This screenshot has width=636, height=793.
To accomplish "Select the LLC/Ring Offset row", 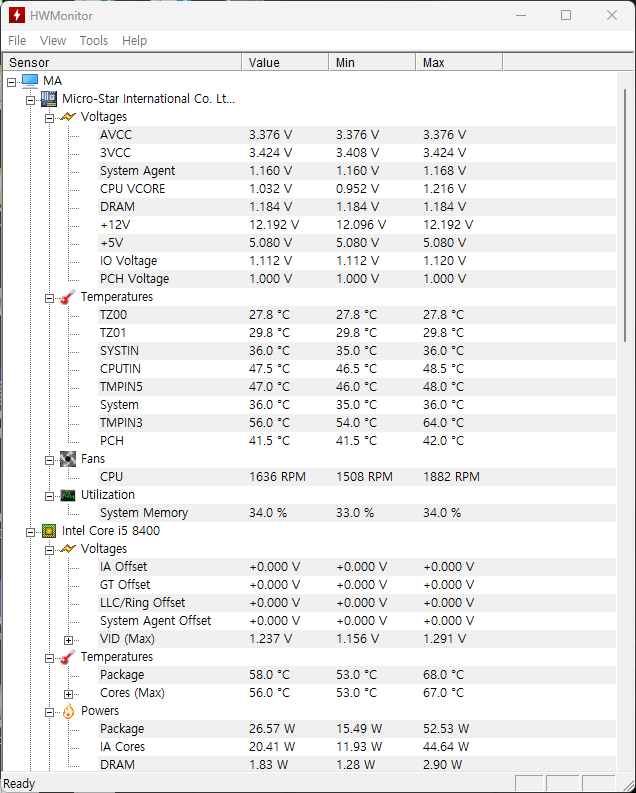I will 357,603.
